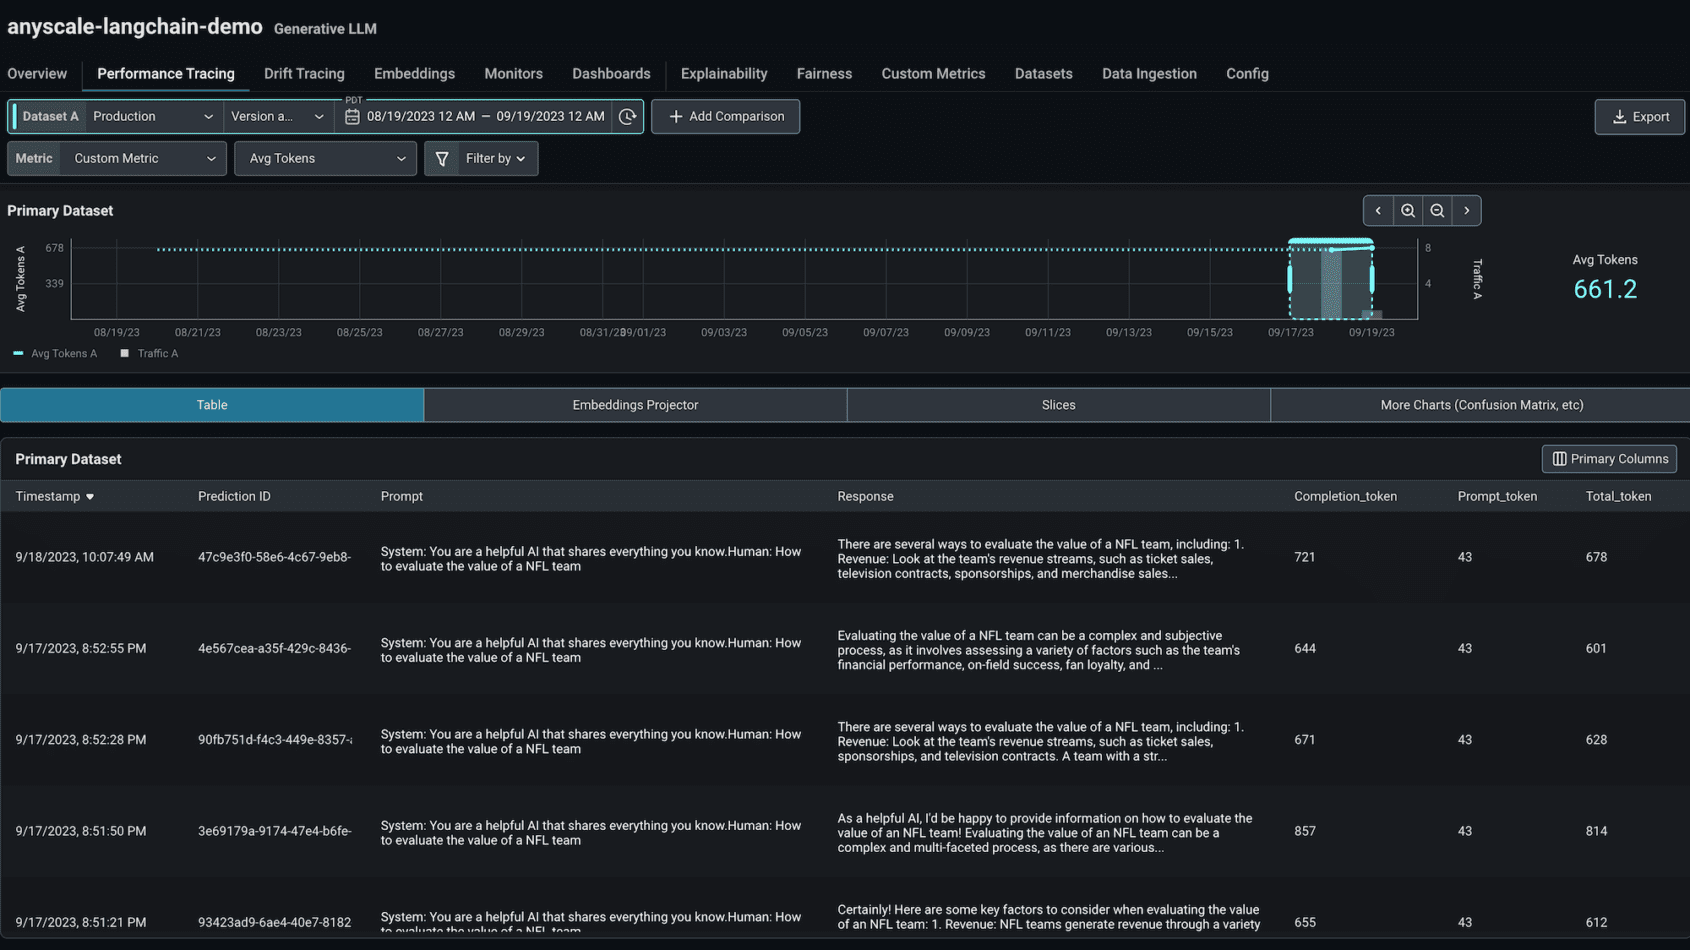Zoom out on the Primary Dataset chart
The height and width of the screenshot is (950, 1690).
1437,210
